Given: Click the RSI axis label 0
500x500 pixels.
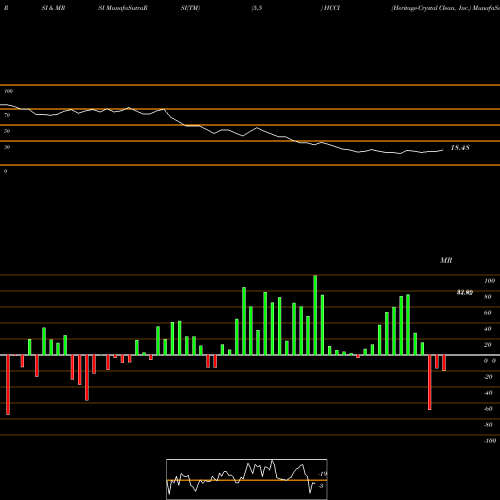Looking at the screenshot, I should pos(5,171).
